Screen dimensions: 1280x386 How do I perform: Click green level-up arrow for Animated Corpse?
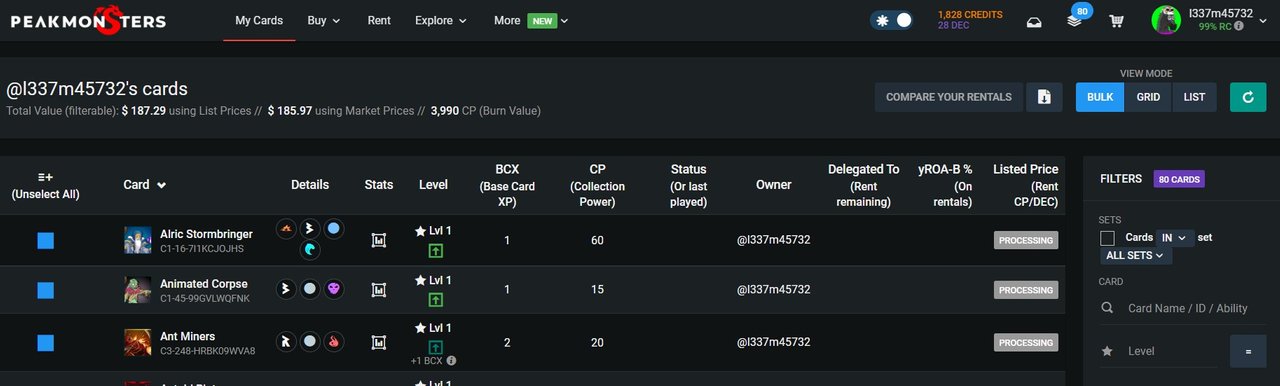pyautogui.click(x=435, y=300)
